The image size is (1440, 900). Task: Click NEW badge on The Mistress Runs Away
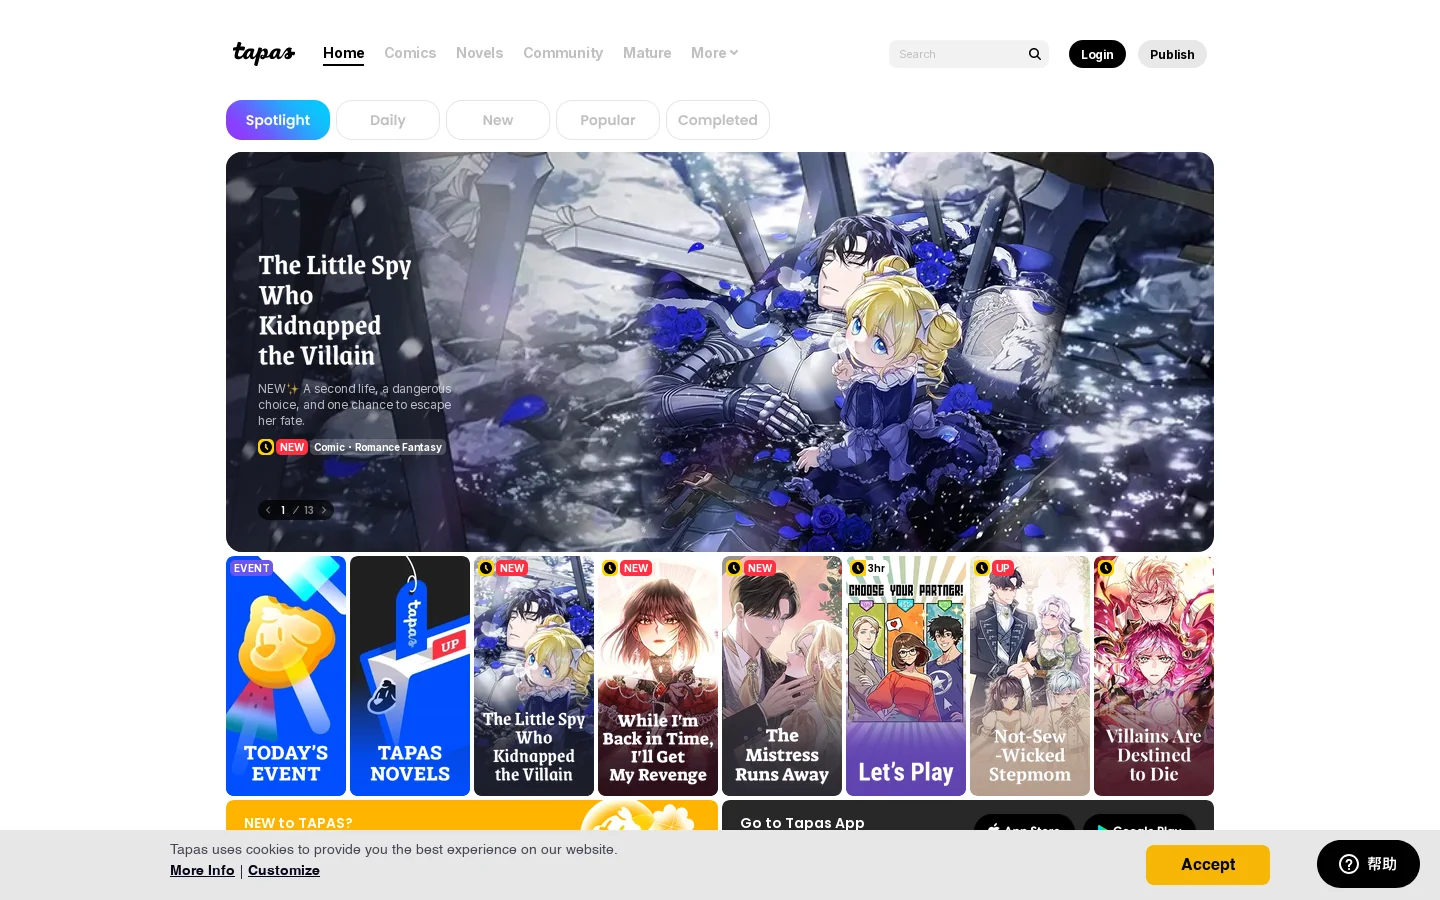pos(760,568)
